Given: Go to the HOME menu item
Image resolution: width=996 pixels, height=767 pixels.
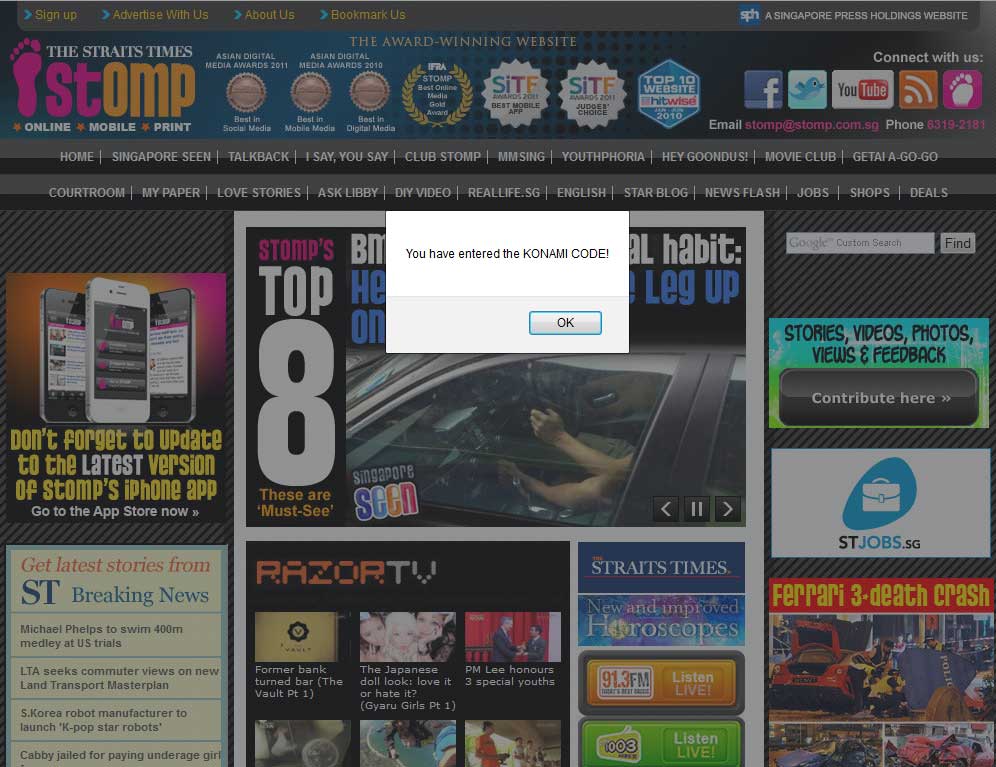Looking at the screenshot, I should (x=77, y=157).
